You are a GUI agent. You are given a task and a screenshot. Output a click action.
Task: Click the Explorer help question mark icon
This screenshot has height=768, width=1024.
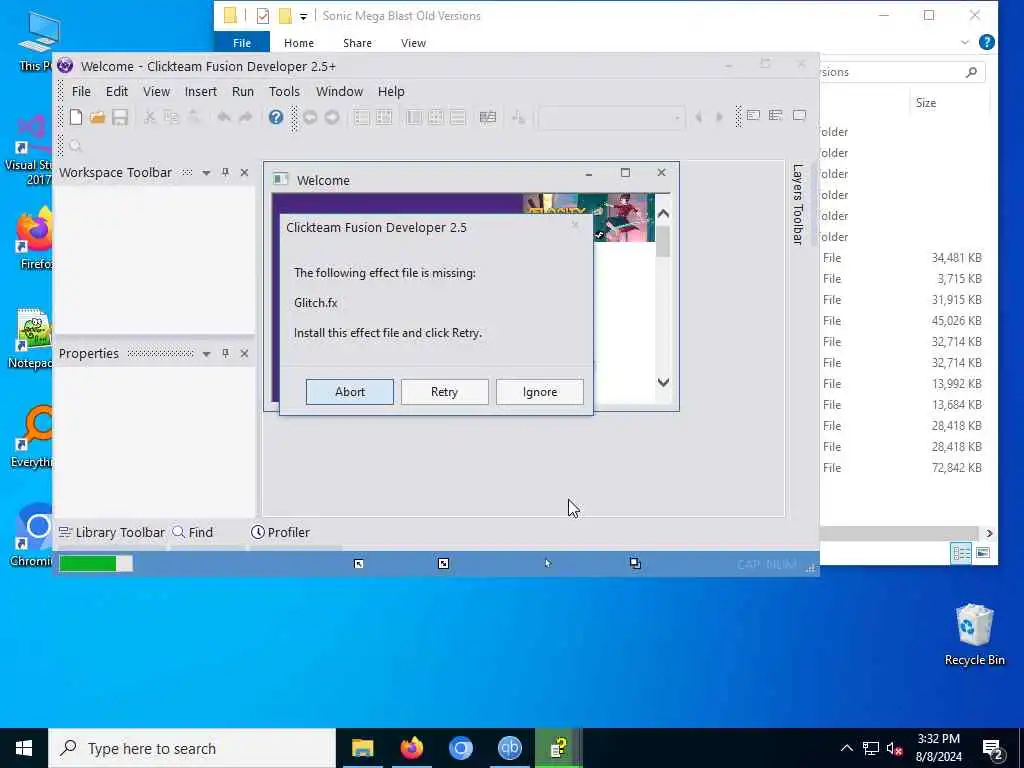coord(987,42)
